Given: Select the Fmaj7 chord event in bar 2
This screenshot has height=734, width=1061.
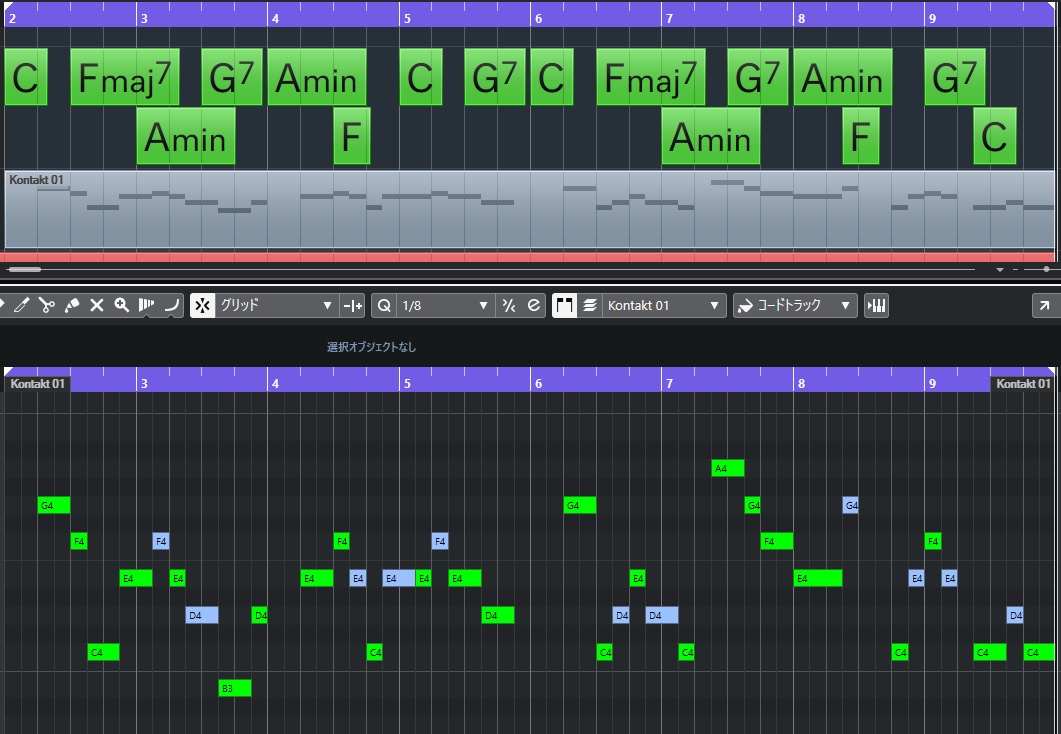Looking at the screenshot, I should [125, 77].
